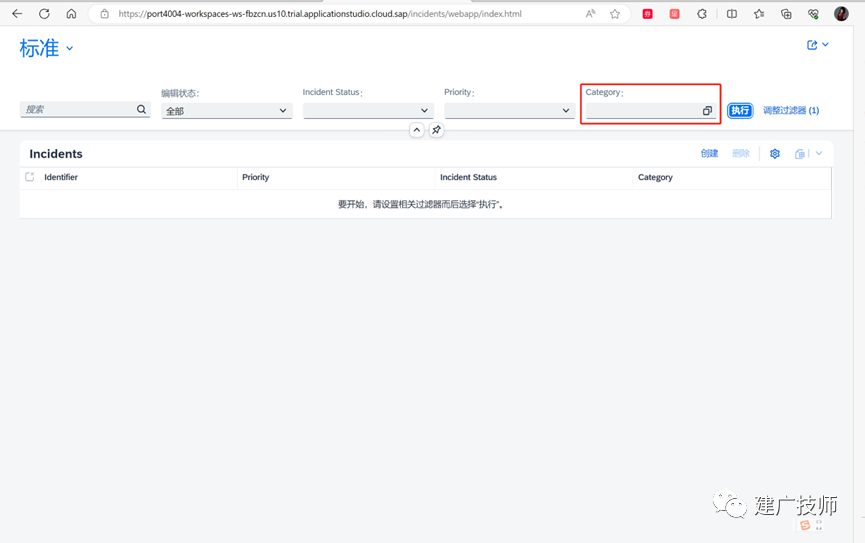Open browser collections icon
This screenshot has height=543, width=865.
click(x=786, y=14)
